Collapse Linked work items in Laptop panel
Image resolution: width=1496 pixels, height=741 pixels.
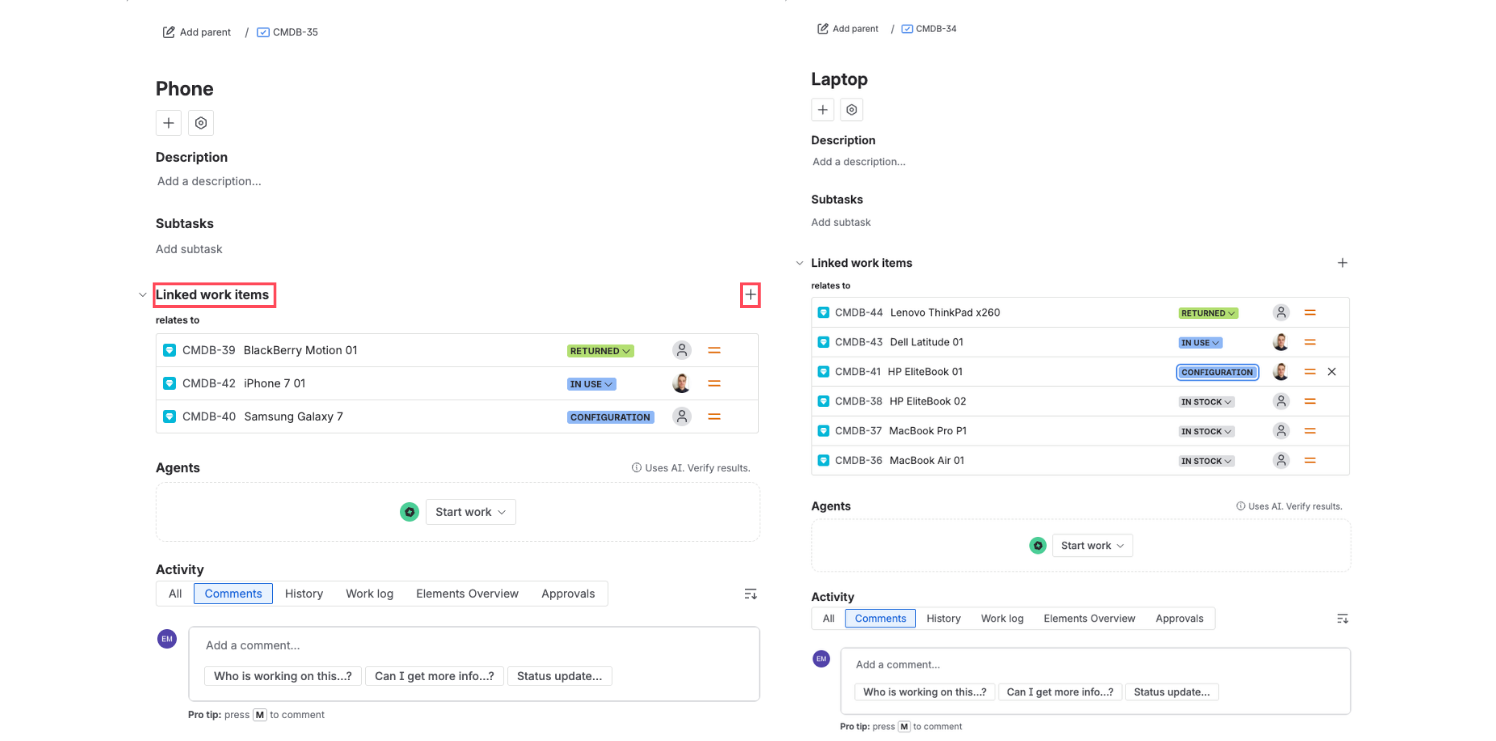click(799, 263)
